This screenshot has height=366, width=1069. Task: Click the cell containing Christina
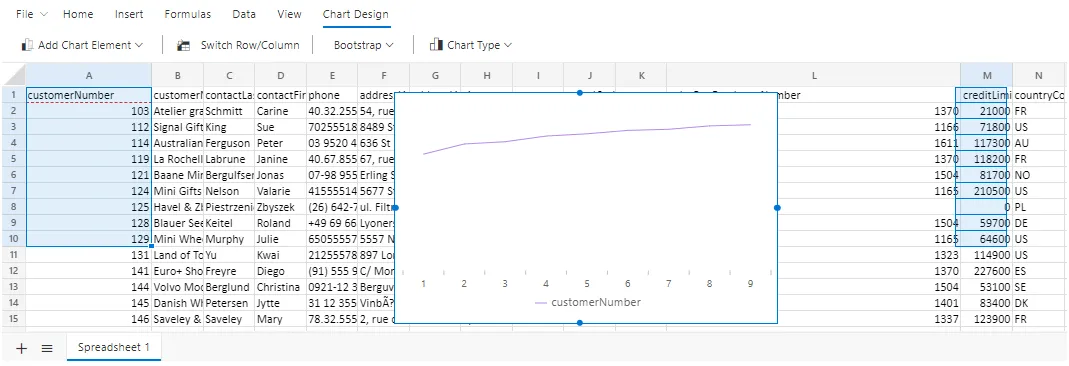[x=280, y=287]
